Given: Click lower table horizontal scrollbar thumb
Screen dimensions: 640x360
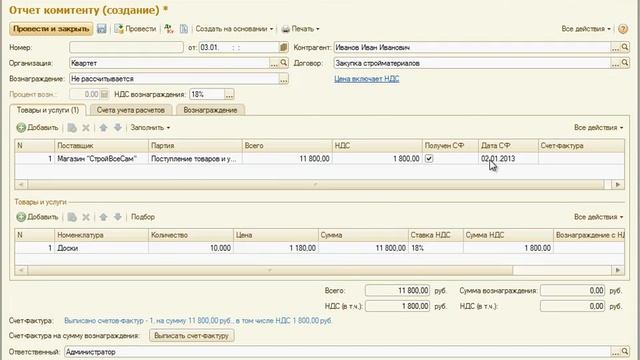Looking at the screenshot, I should point(270,270).
